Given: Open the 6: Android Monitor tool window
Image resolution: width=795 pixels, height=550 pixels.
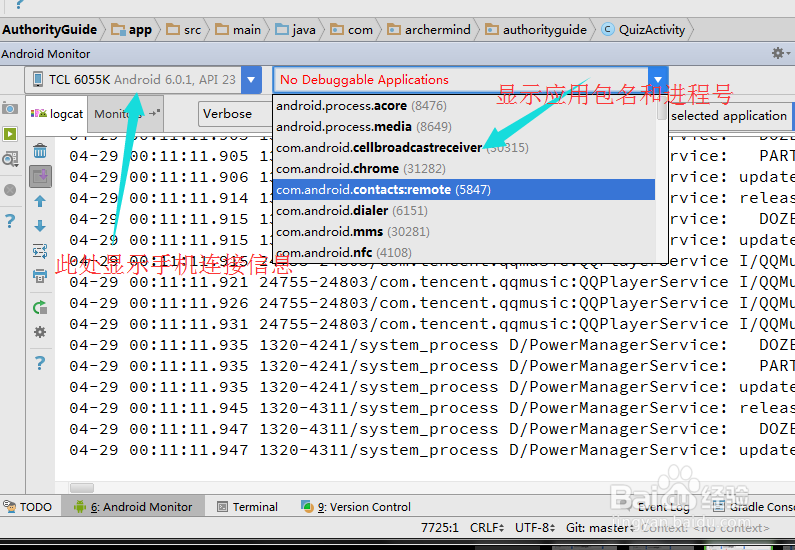Looking at the screenshot, I should tap(133, 506).
